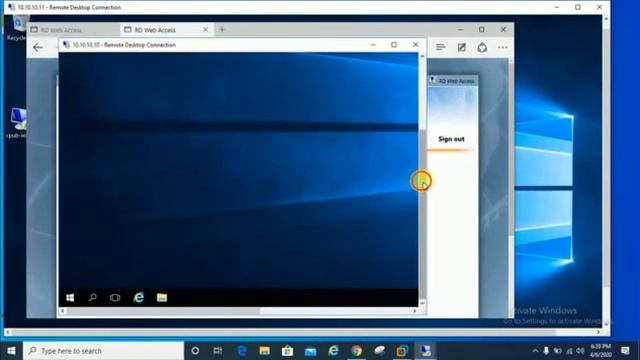
Task: Click right arrow of 10.10.10.11 horizontal scrollbar
Action: pyautogui.click(x=599, y=332)
